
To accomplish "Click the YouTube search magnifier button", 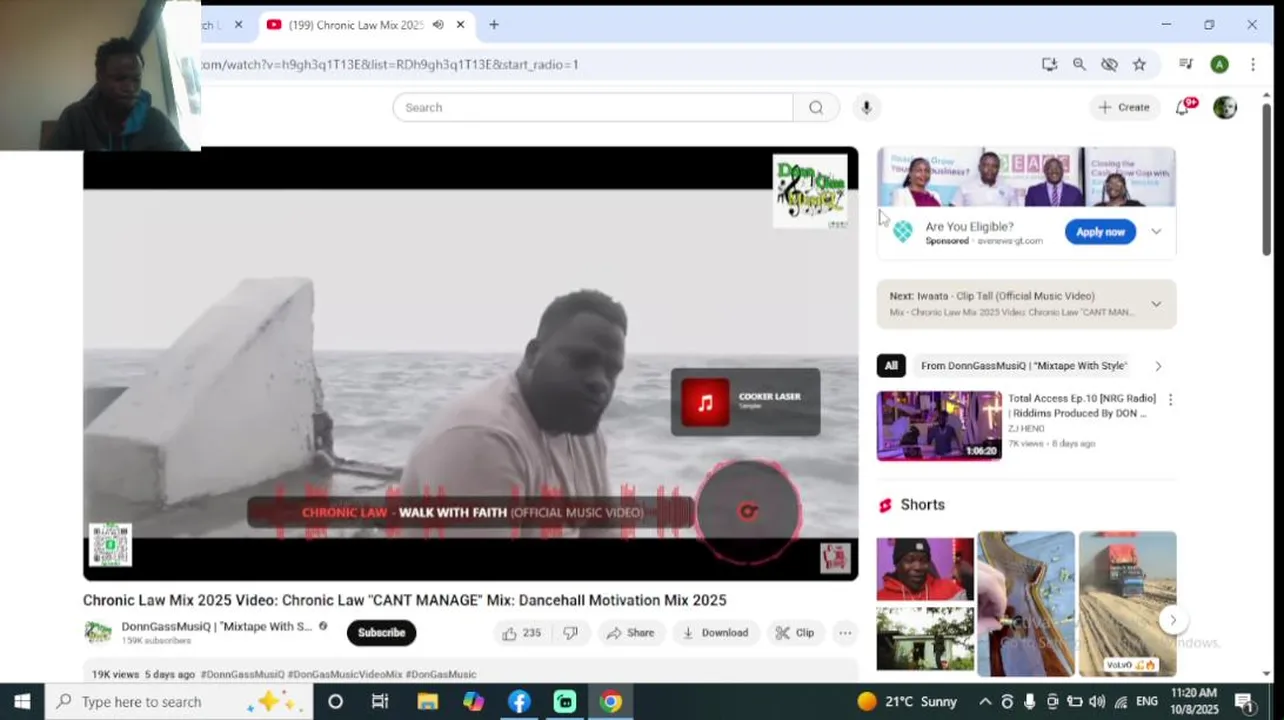I will 816,107.
